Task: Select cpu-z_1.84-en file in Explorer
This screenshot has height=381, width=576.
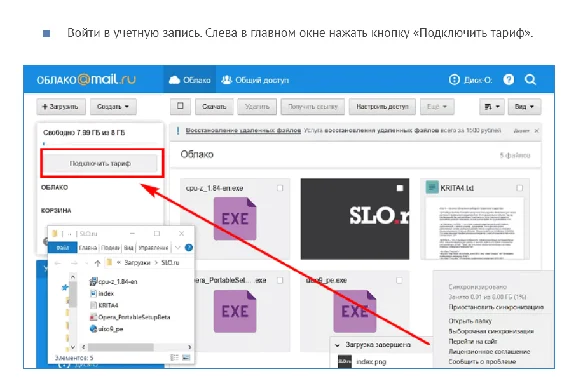Action: coord(113,281)
